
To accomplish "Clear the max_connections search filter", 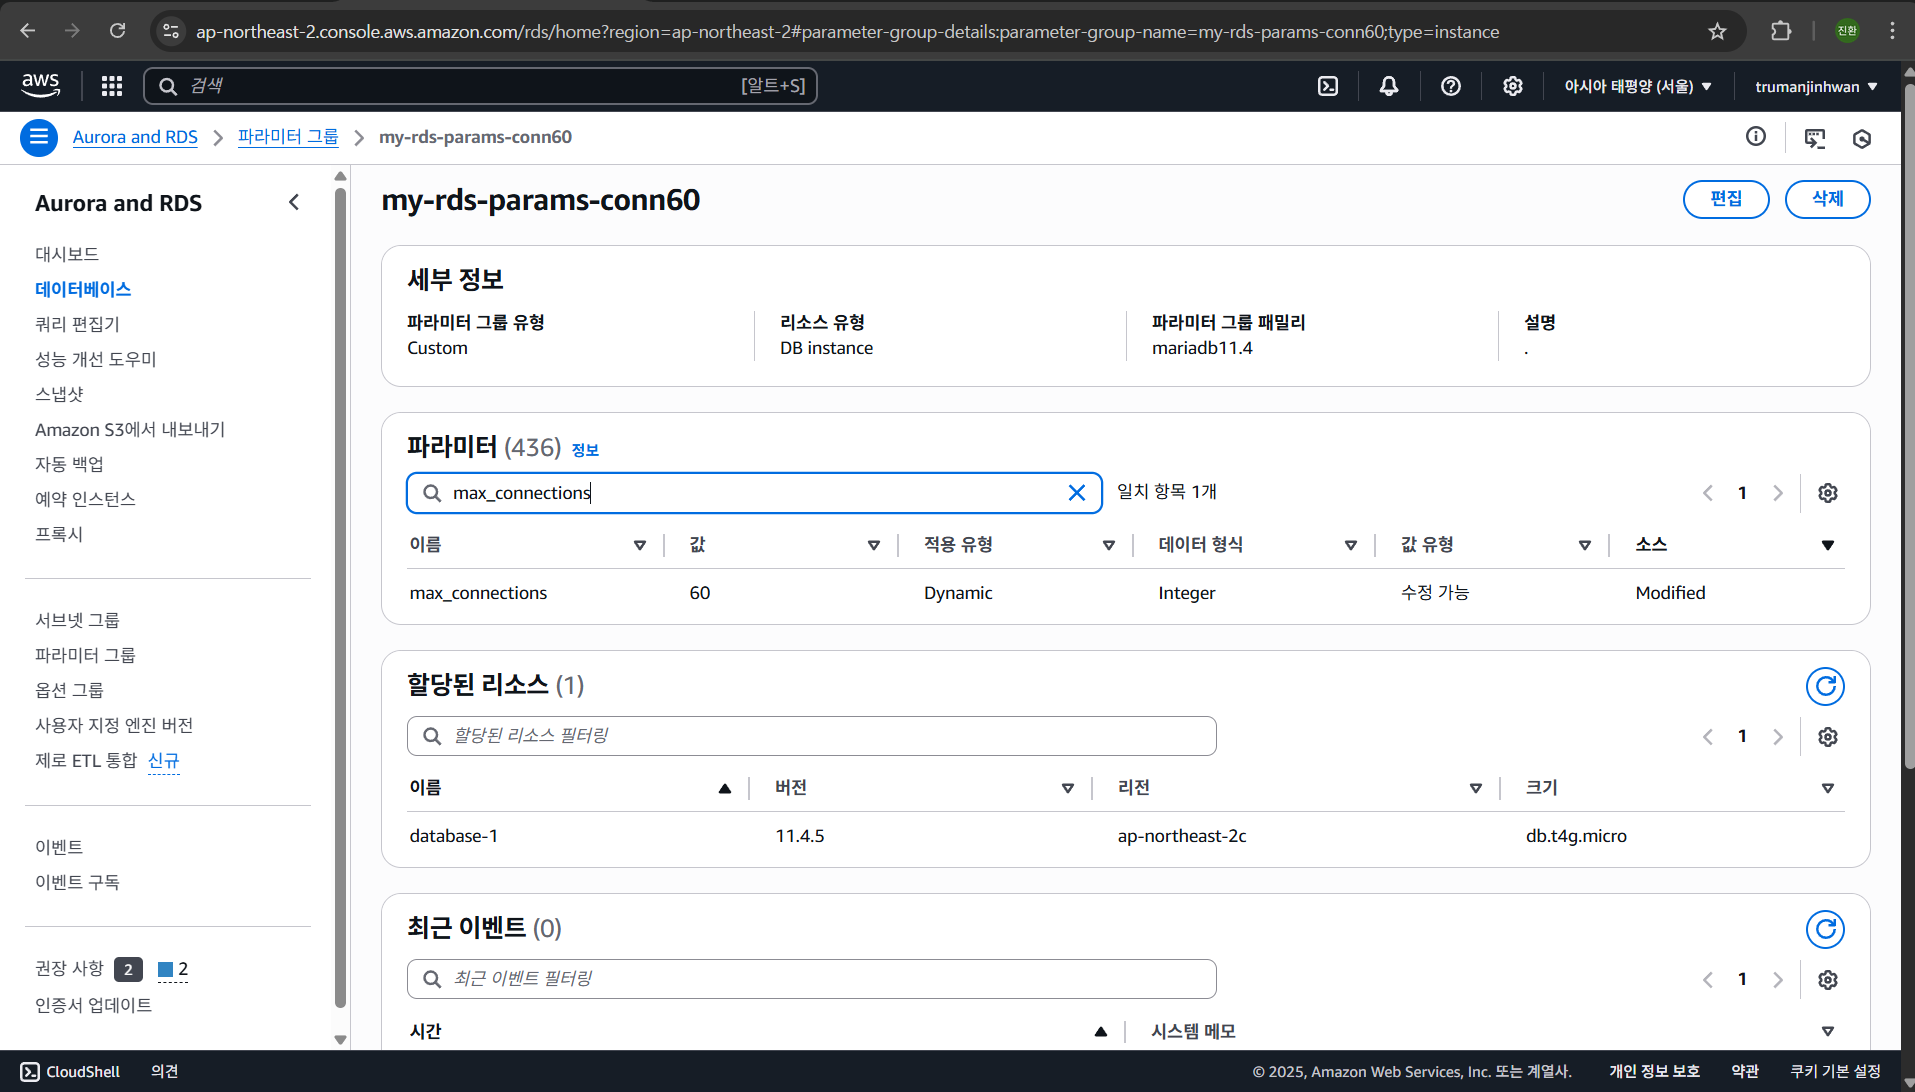I will [x=1076, y=493].
